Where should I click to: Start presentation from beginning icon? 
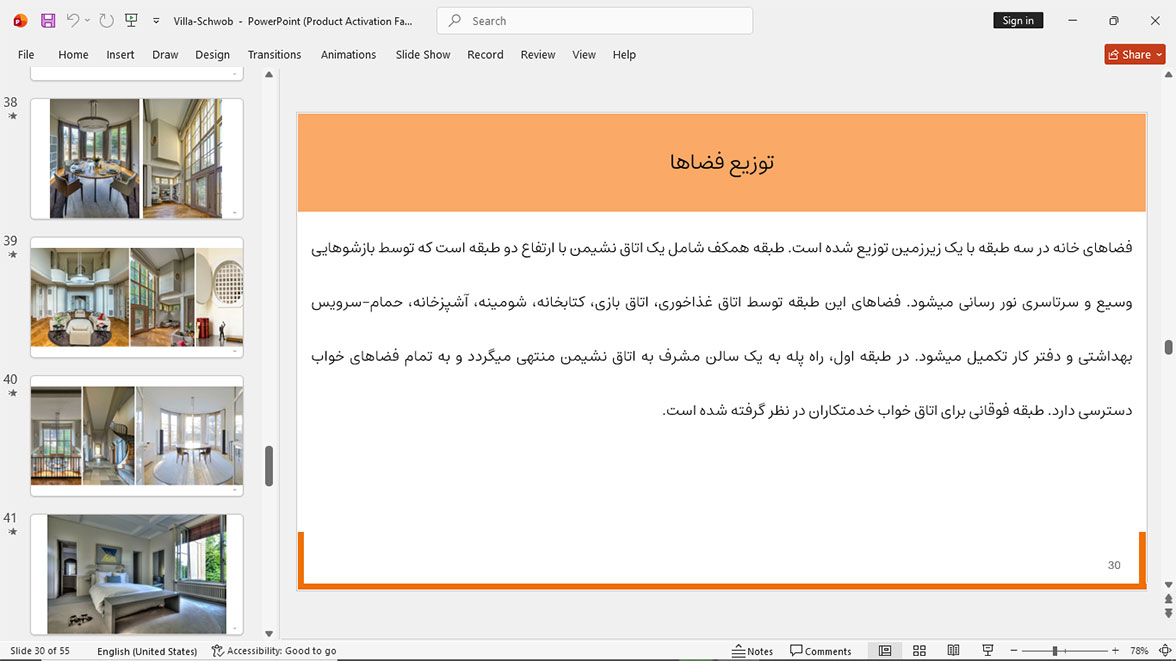131,20
